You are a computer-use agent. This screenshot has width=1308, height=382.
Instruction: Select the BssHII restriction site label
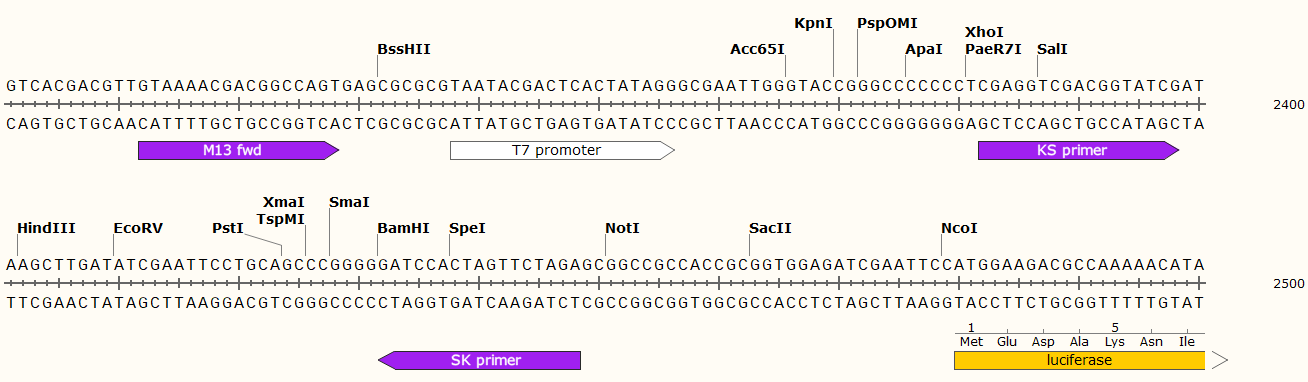click(x=404, y=49)
